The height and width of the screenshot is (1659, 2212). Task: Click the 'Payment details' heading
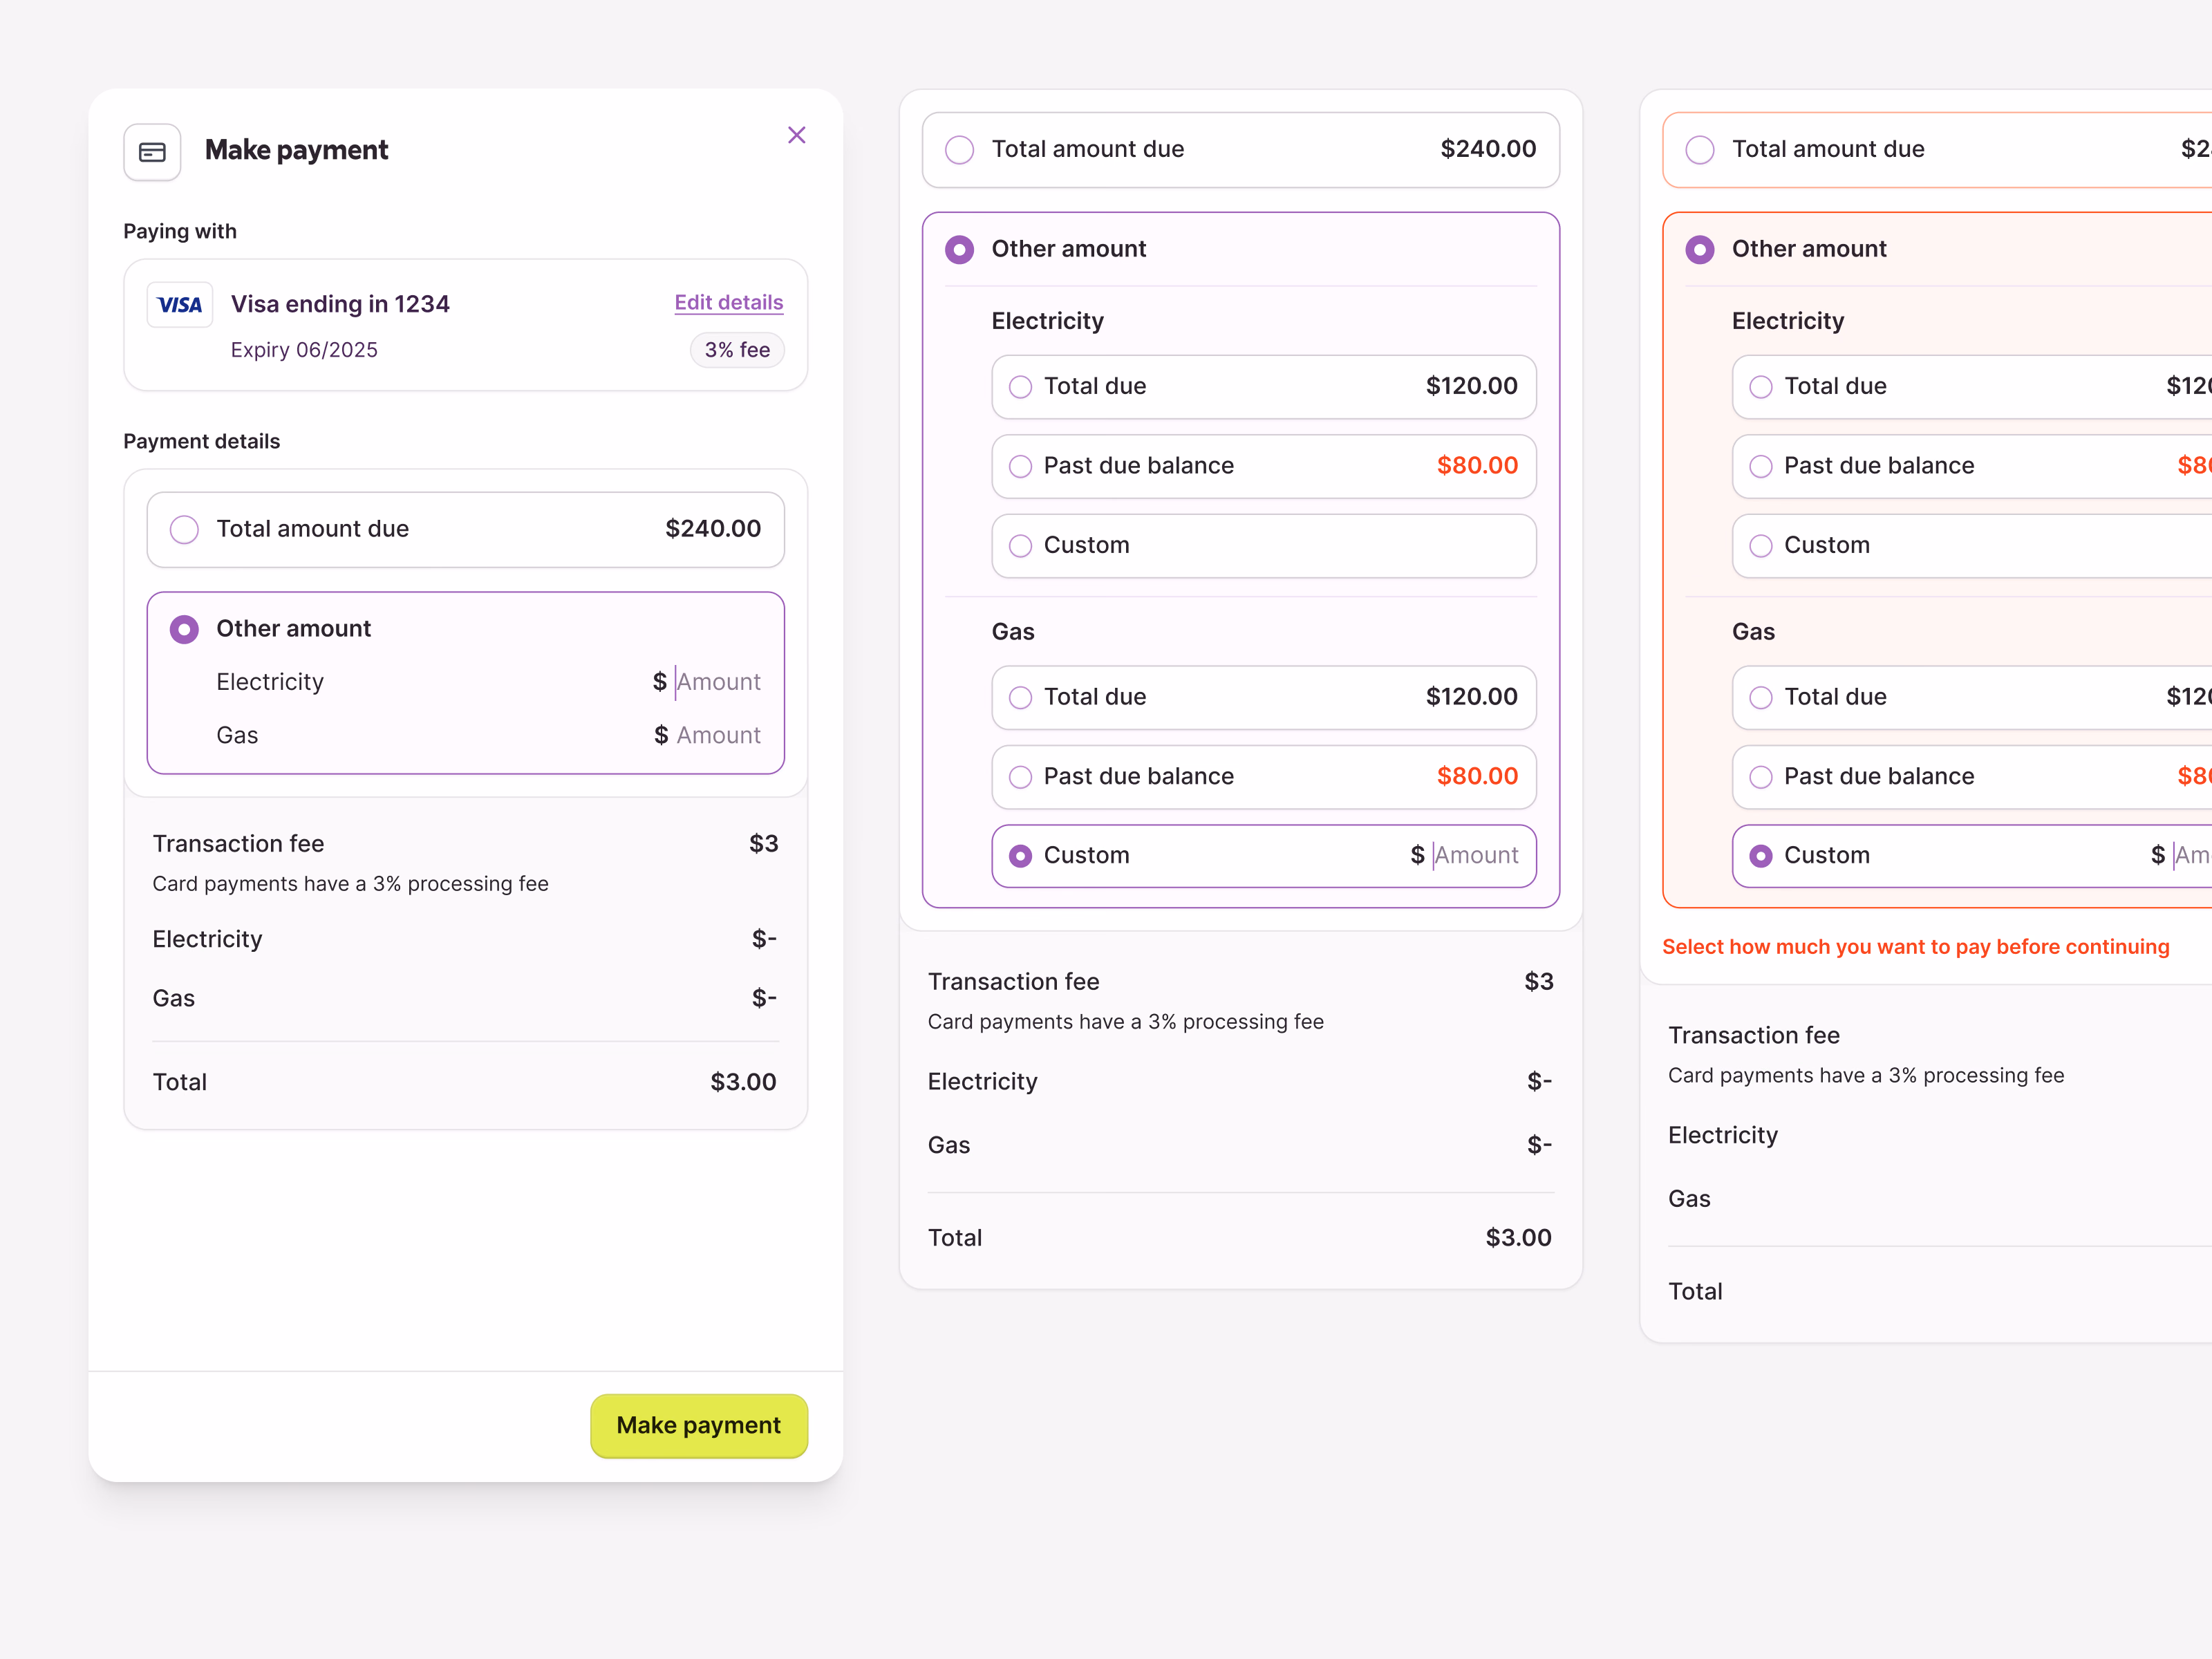(x=201, y=441)
